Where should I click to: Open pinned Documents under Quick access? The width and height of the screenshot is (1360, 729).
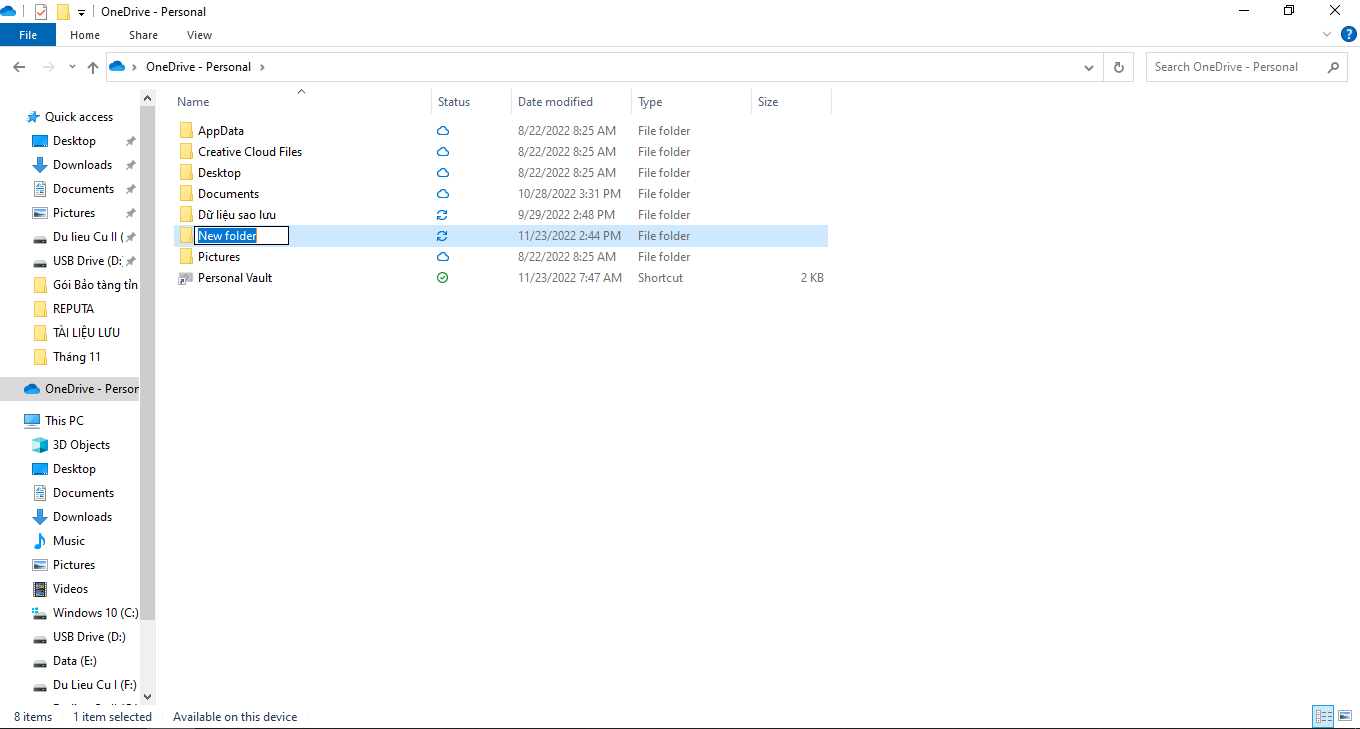click(83, 189)
